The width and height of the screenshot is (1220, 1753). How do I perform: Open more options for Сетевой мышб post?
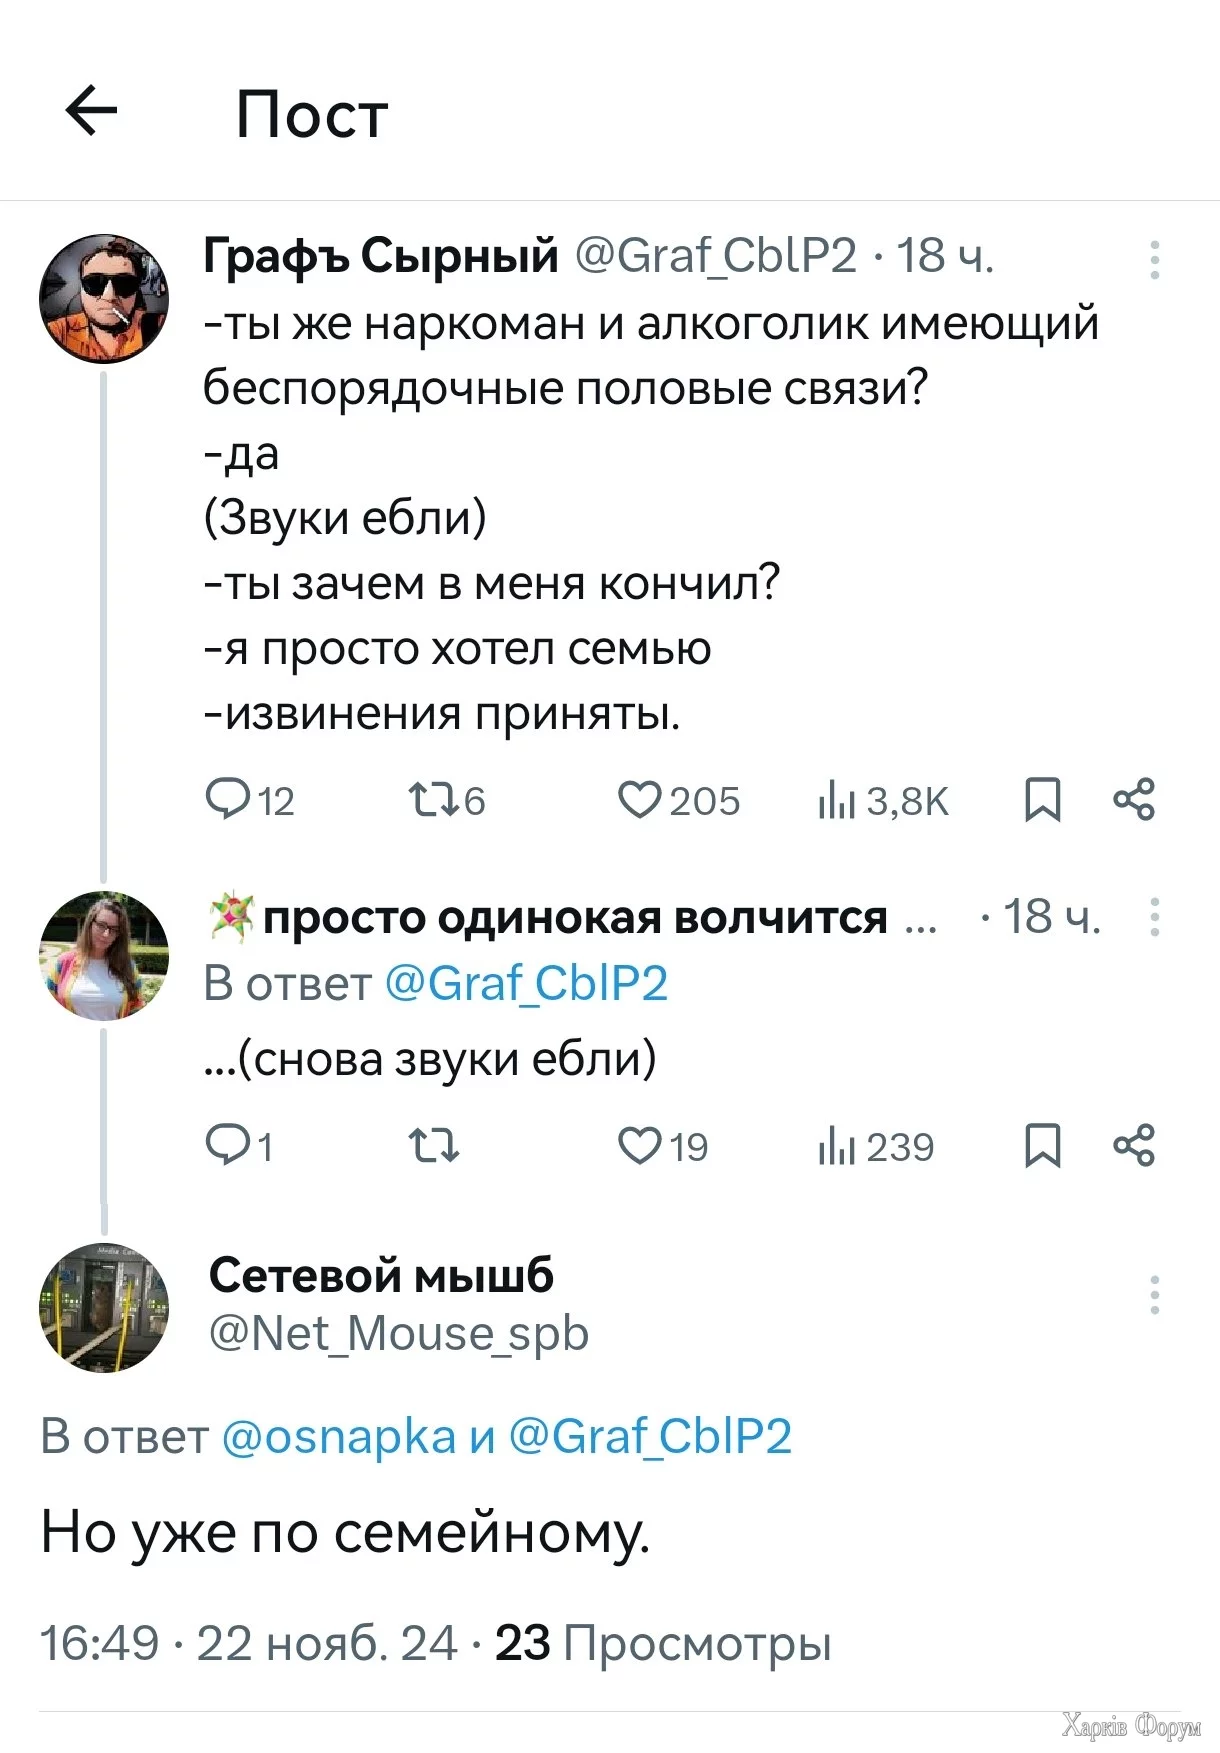pos(1155,1294)
